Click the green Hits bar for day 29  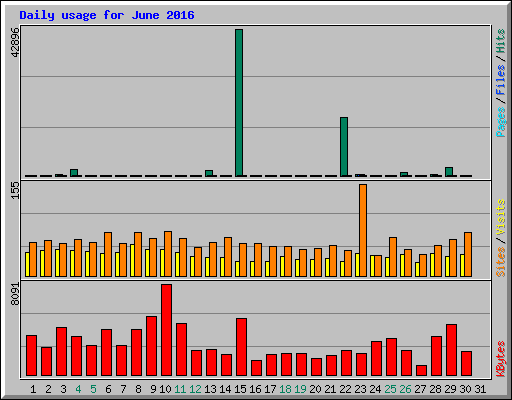click(449, 172)
